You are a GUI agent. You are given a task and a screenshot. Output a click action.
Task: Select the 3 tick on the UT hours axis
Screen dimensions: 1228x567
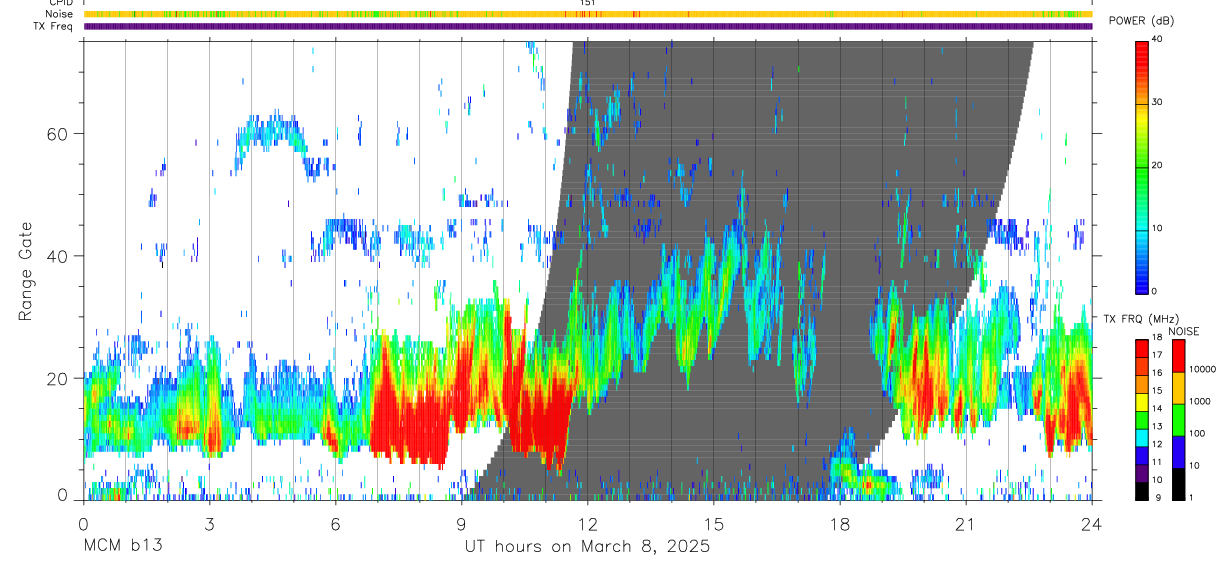click(209, 523)
